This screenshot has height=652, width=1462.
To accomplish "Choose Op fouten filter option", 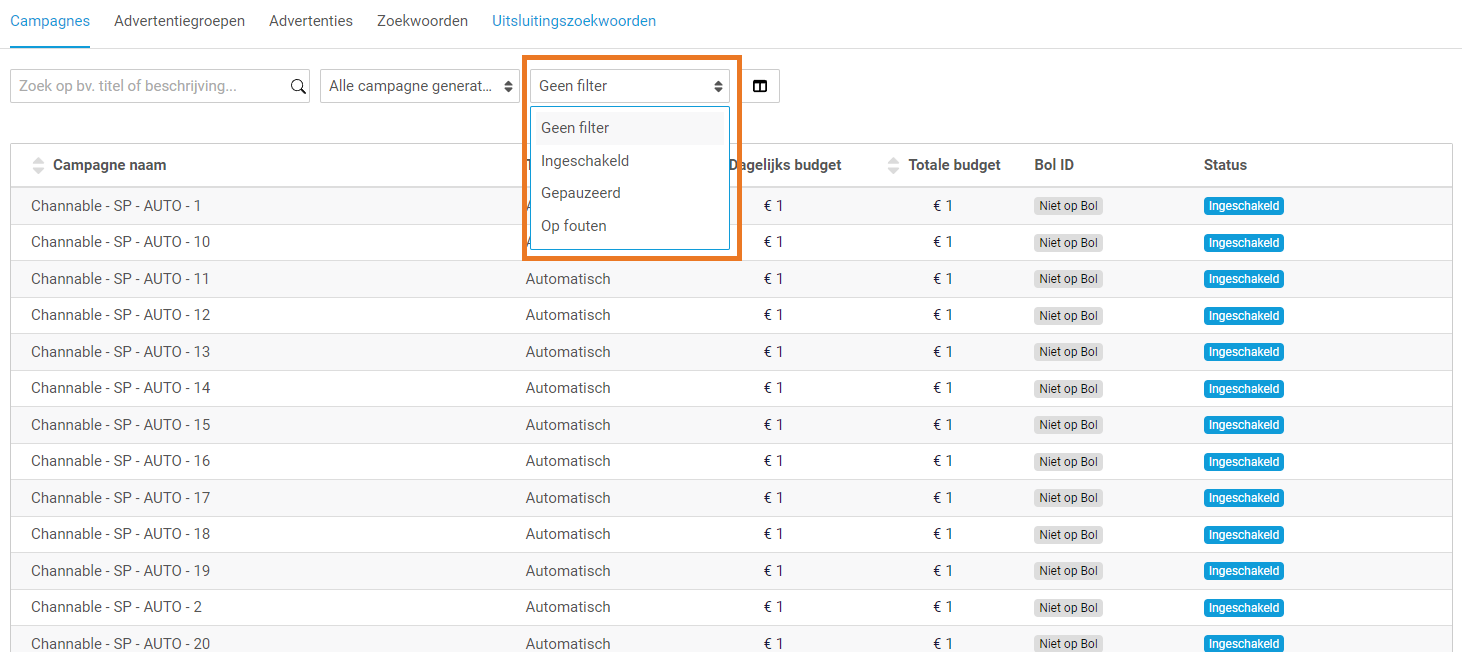I will 630,226.
